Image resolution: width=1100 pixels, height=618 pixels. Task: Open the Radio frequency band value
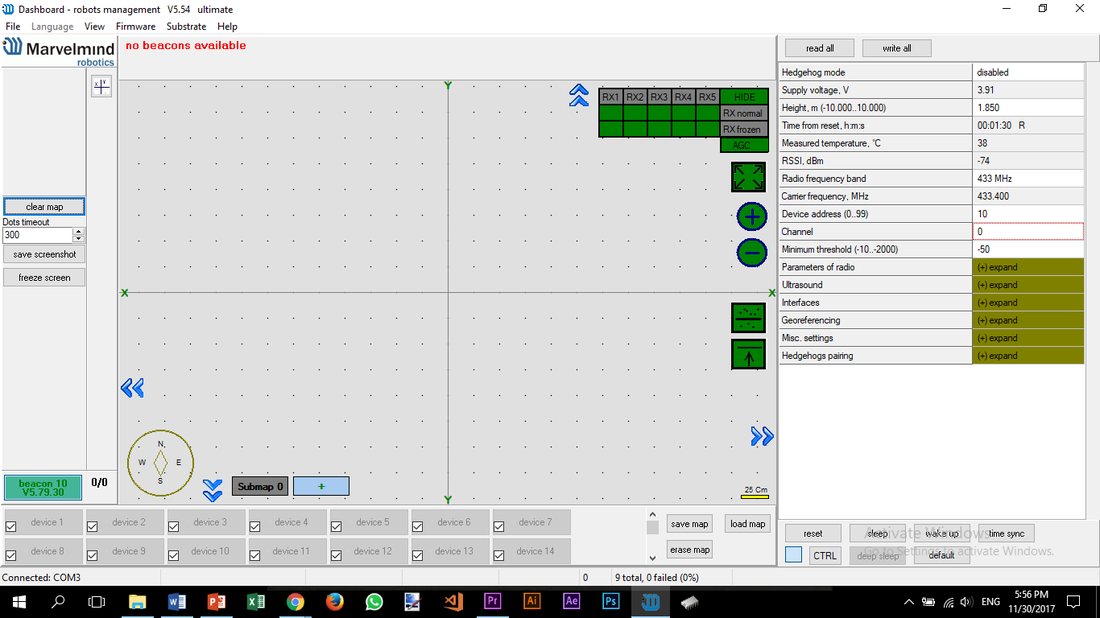click(1028, 178)
